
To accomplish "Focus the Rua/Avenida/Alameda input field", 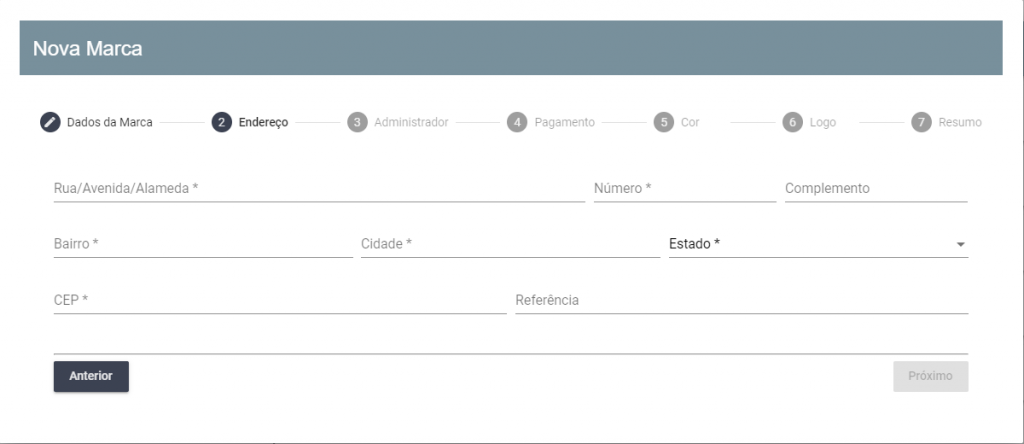I will 319,188.
